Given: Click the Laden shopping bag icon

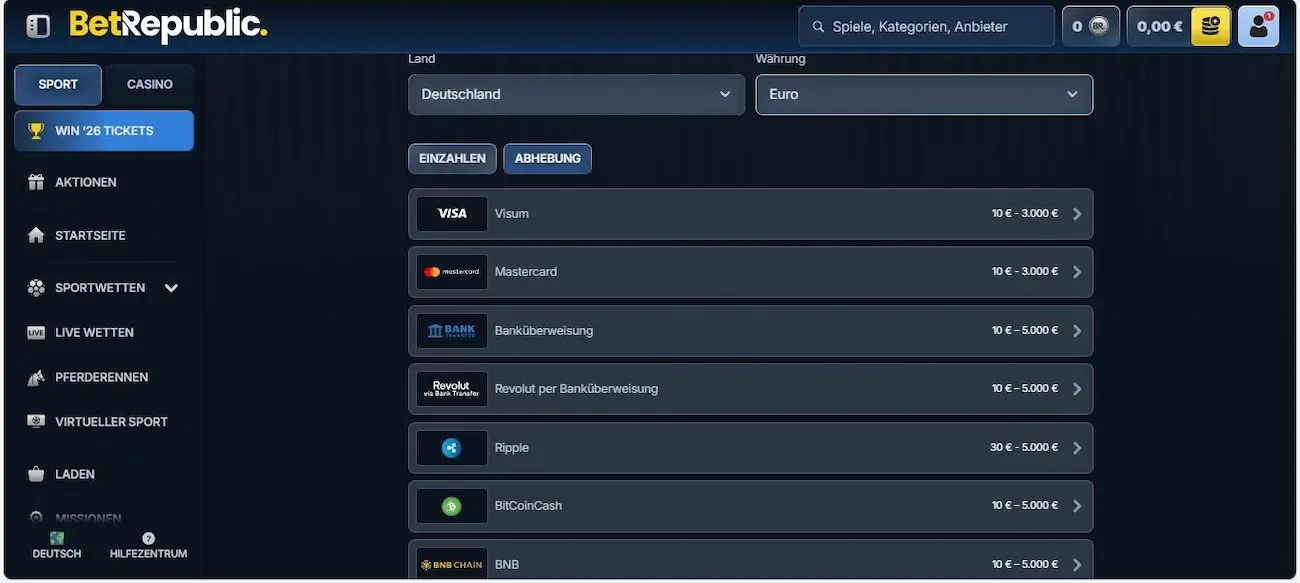Looking at the screenshot, I should tap(36, 474).
